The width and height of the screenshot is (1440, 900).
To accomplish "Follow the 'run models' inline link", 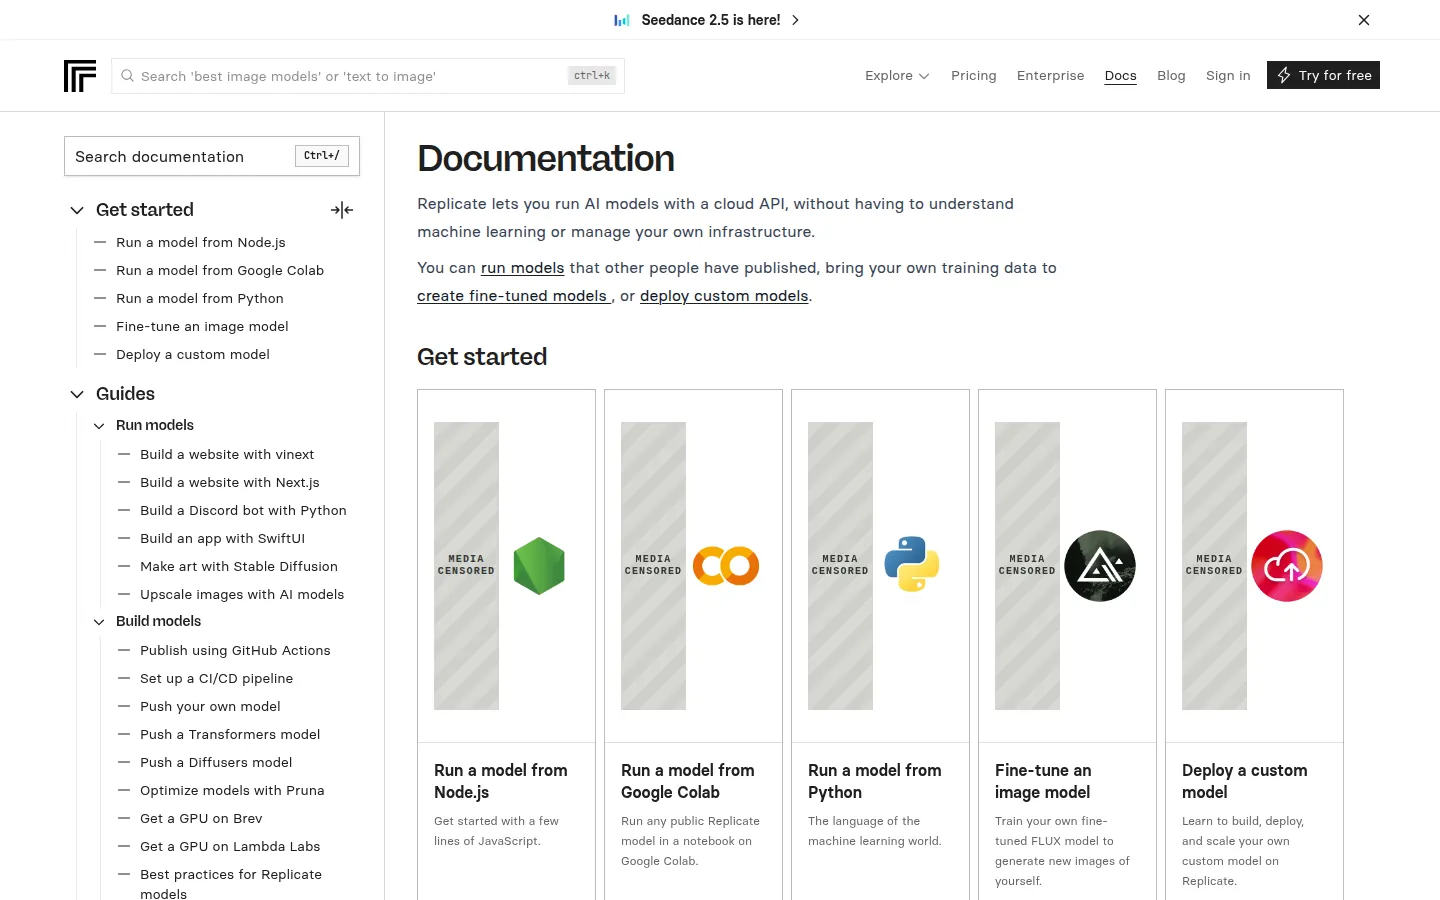I will coord(522,268).
